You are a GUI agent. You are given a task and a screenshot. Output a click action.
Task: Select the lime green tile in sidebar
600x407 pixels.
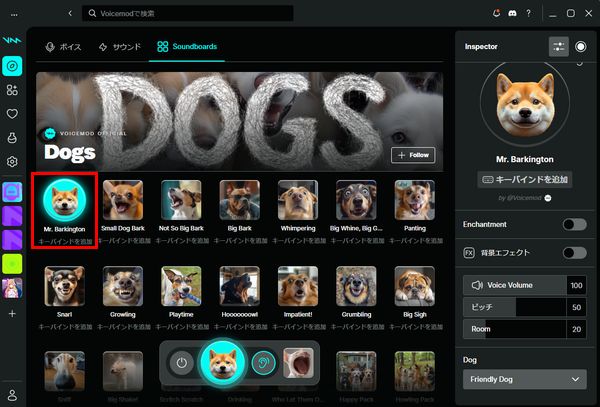tap(12, 264)
